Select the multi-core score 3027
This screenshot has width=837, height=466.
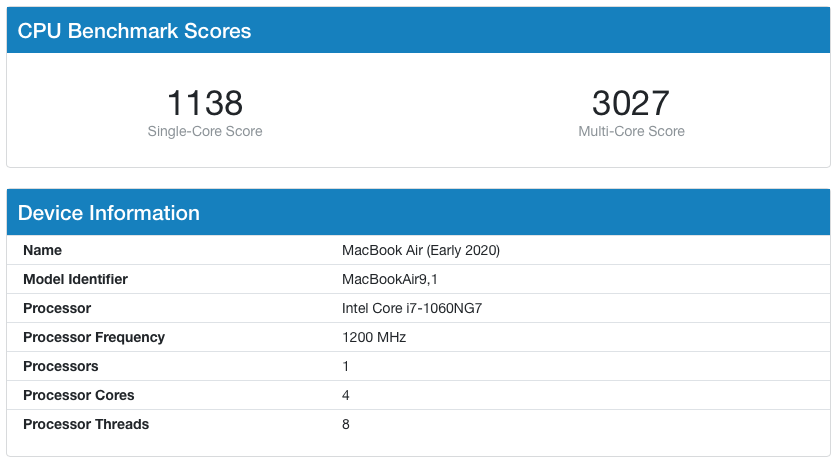click(631, 102)
